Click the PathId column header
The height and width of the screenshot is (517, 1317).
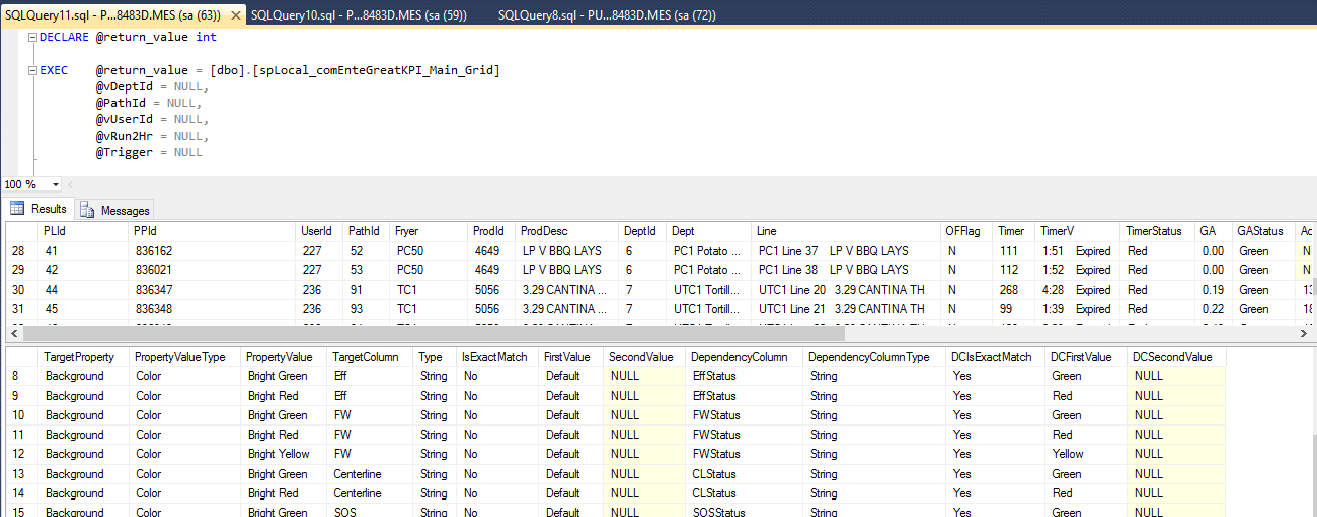pos(366,231)
